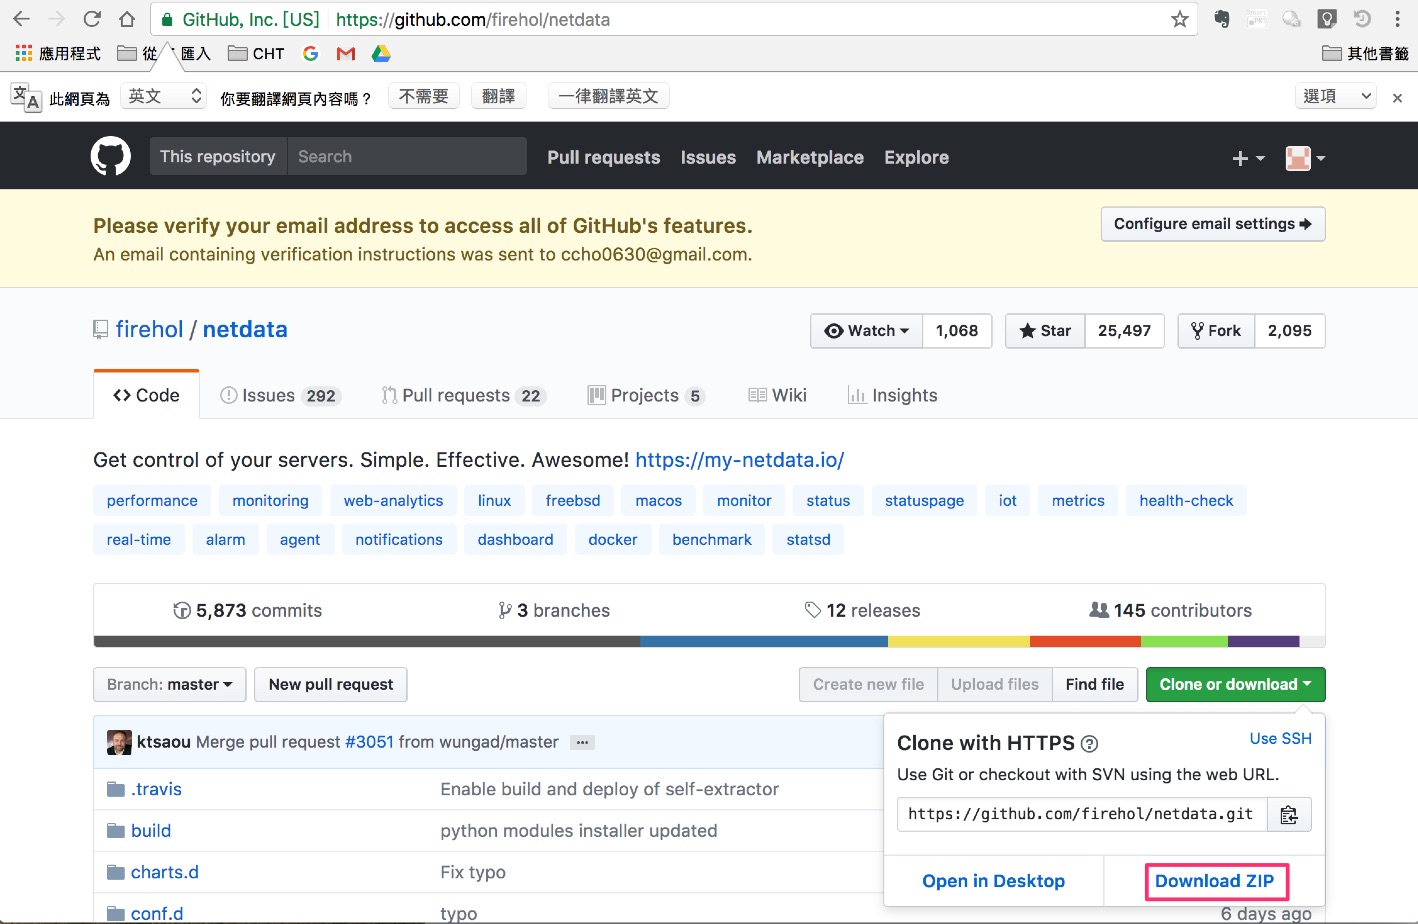Click the browser back arrow
The height and width of the screenshot is (924, 1418).
tap(21, 19)
